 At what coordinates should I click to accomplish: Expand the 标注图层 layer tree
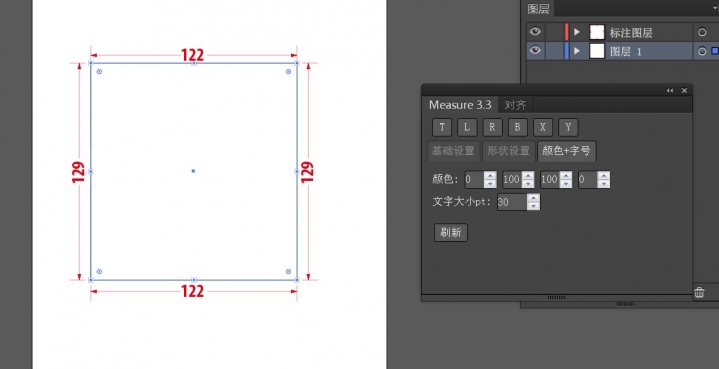click(x=577, y=32)
